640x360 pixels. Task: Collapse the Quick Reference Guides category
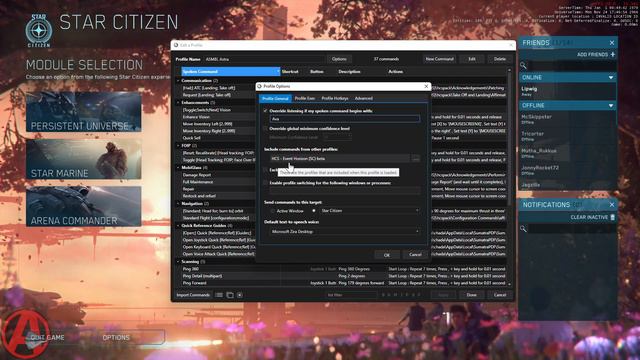[178, 225]
